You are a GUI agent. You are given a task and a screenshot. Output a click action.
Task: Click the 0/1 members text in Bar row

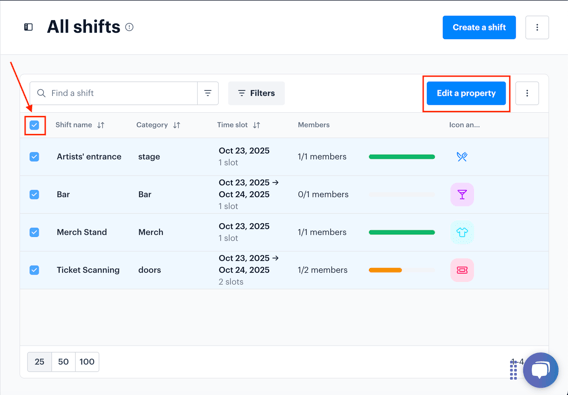pos(323,195)
